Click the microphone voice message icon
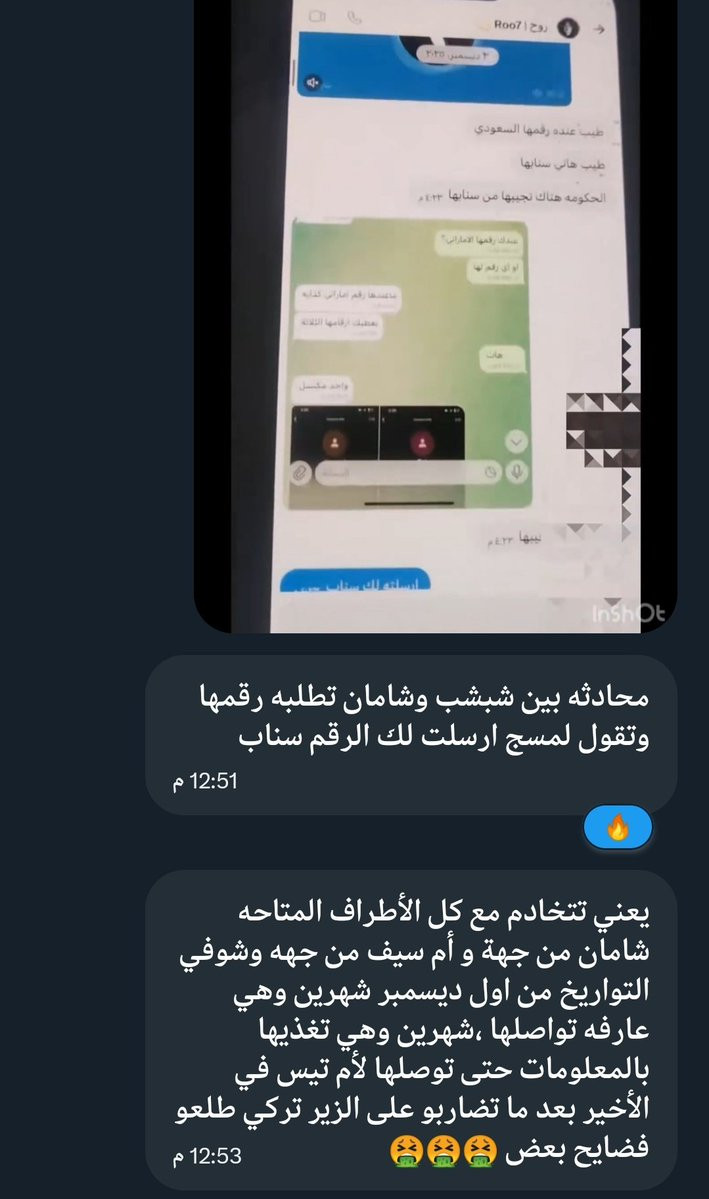The image size is (709, 1199). tap(517, 472)
